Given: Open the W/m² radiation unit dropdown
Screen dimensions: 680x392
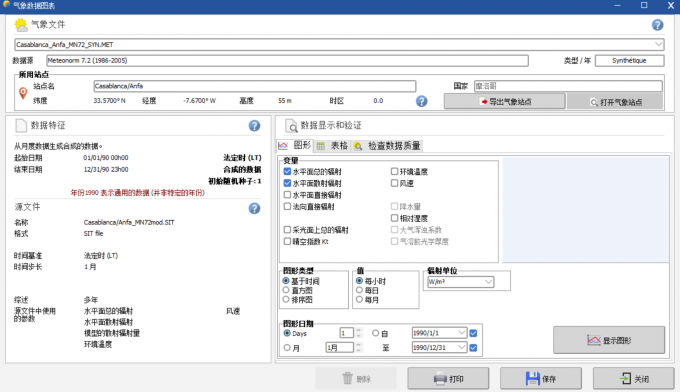Looking at the screenshot, I should tap(488, 282).
